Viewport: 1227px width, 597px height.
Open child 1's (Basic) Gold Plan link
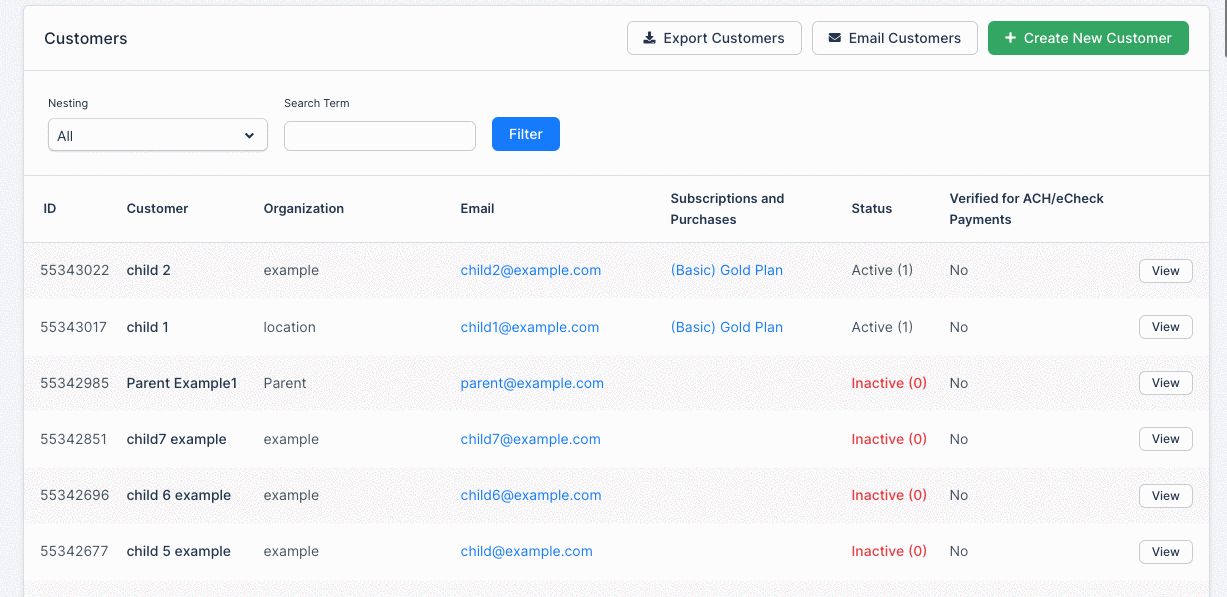pyautogui.click(x=727, y=327)
